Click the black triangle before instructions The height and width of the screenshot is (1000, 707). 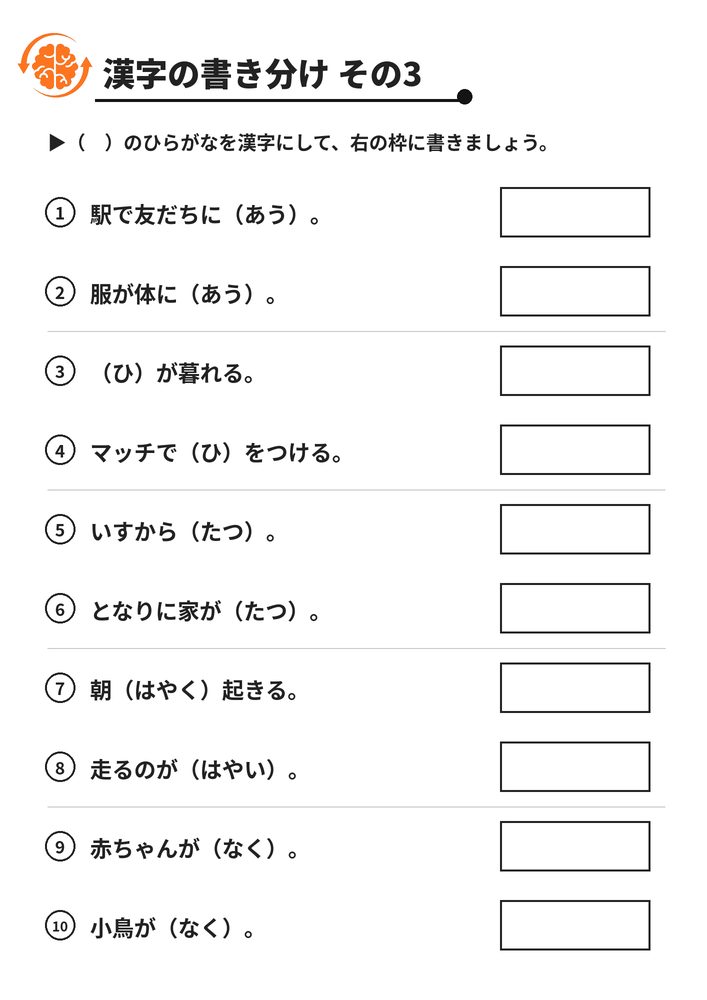[x=57, y=143]
